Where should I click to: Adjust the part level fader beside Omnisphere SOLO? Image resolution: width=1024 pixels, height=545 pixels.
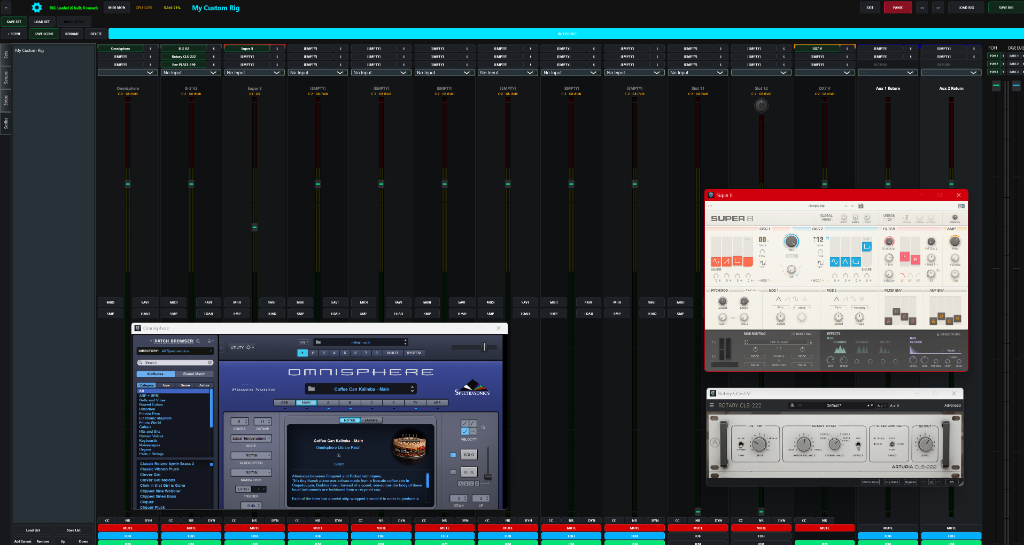click(x=488, y=476)
